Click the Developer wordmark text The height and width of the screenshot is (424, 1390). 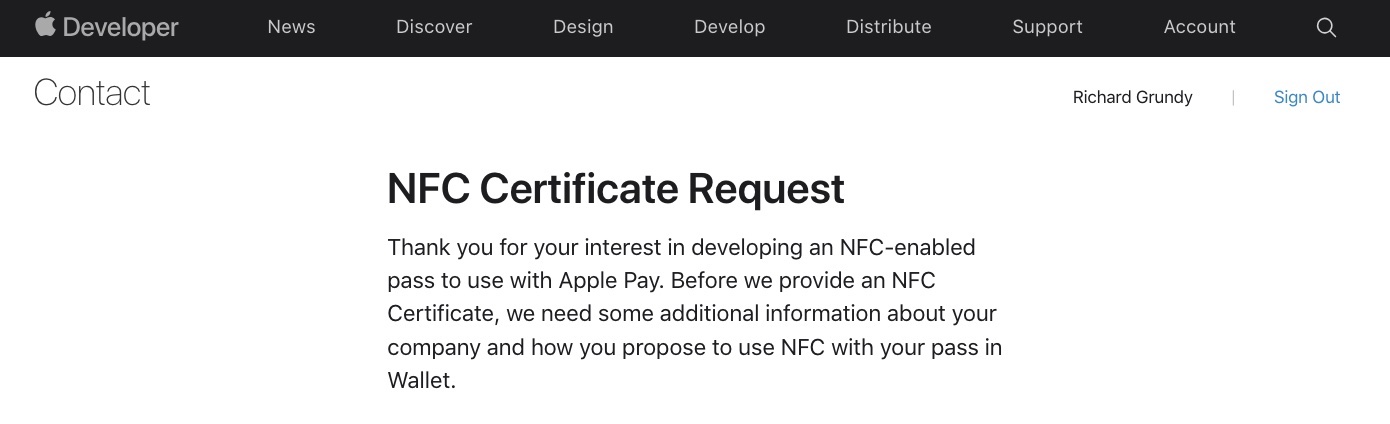(x=121, y=28)
